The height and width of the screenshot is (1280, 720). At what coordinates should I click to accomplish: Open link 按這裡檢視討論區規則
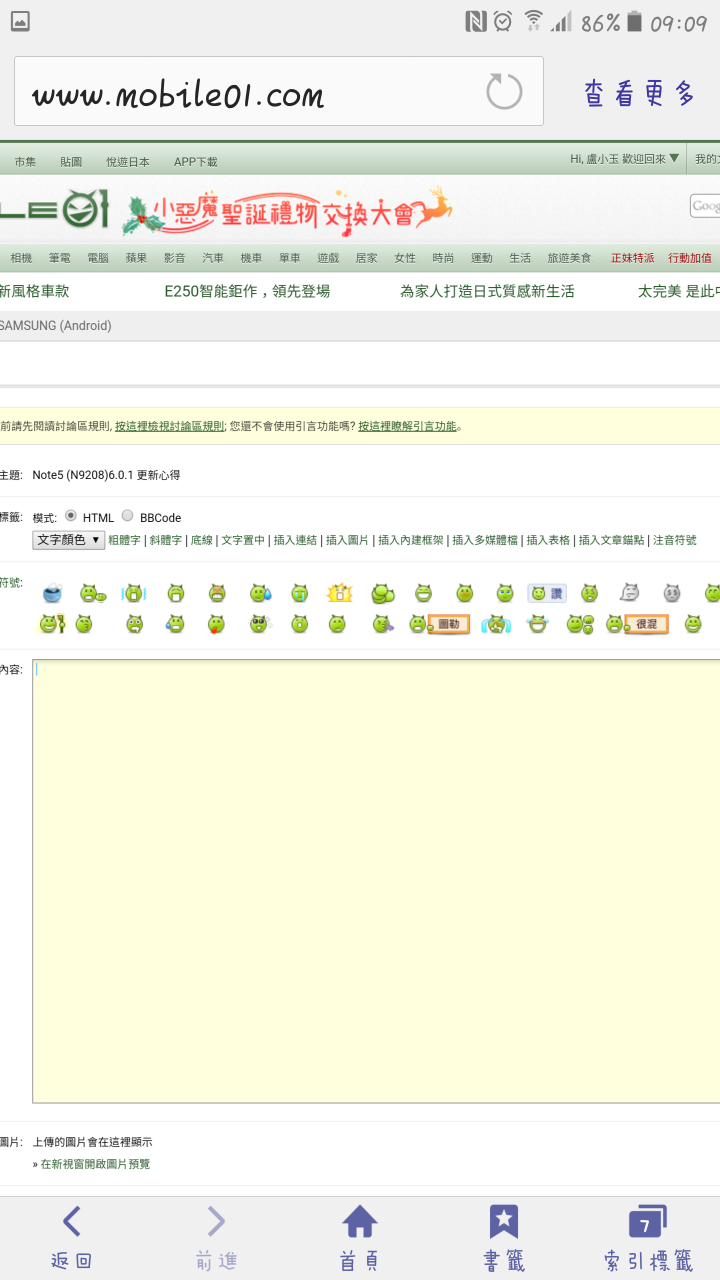[x=169, y=426]
